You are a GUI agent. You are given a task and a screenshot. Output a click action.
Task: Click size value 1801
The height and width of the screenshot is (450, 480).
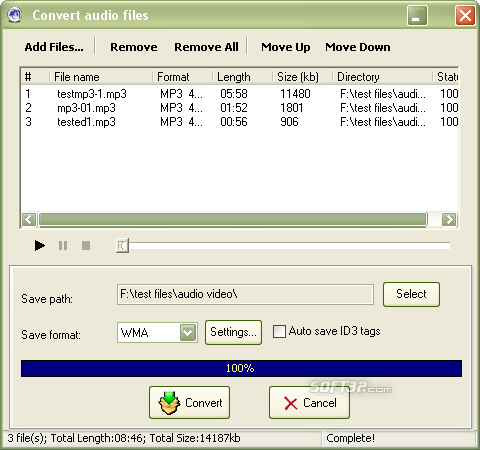[x=291, y=108]
